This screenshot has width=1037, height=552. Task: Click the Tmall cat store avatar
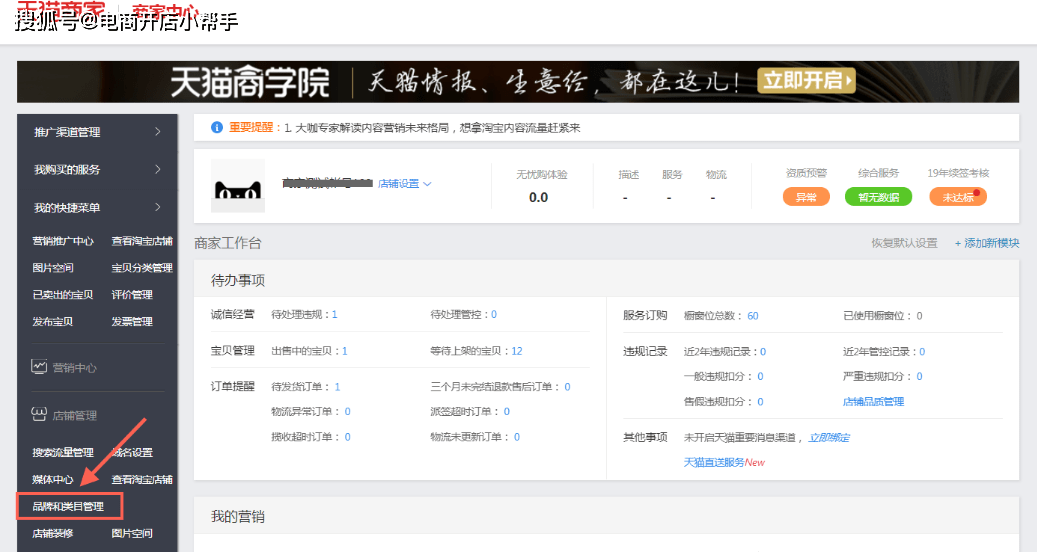(x=237, y=186)
